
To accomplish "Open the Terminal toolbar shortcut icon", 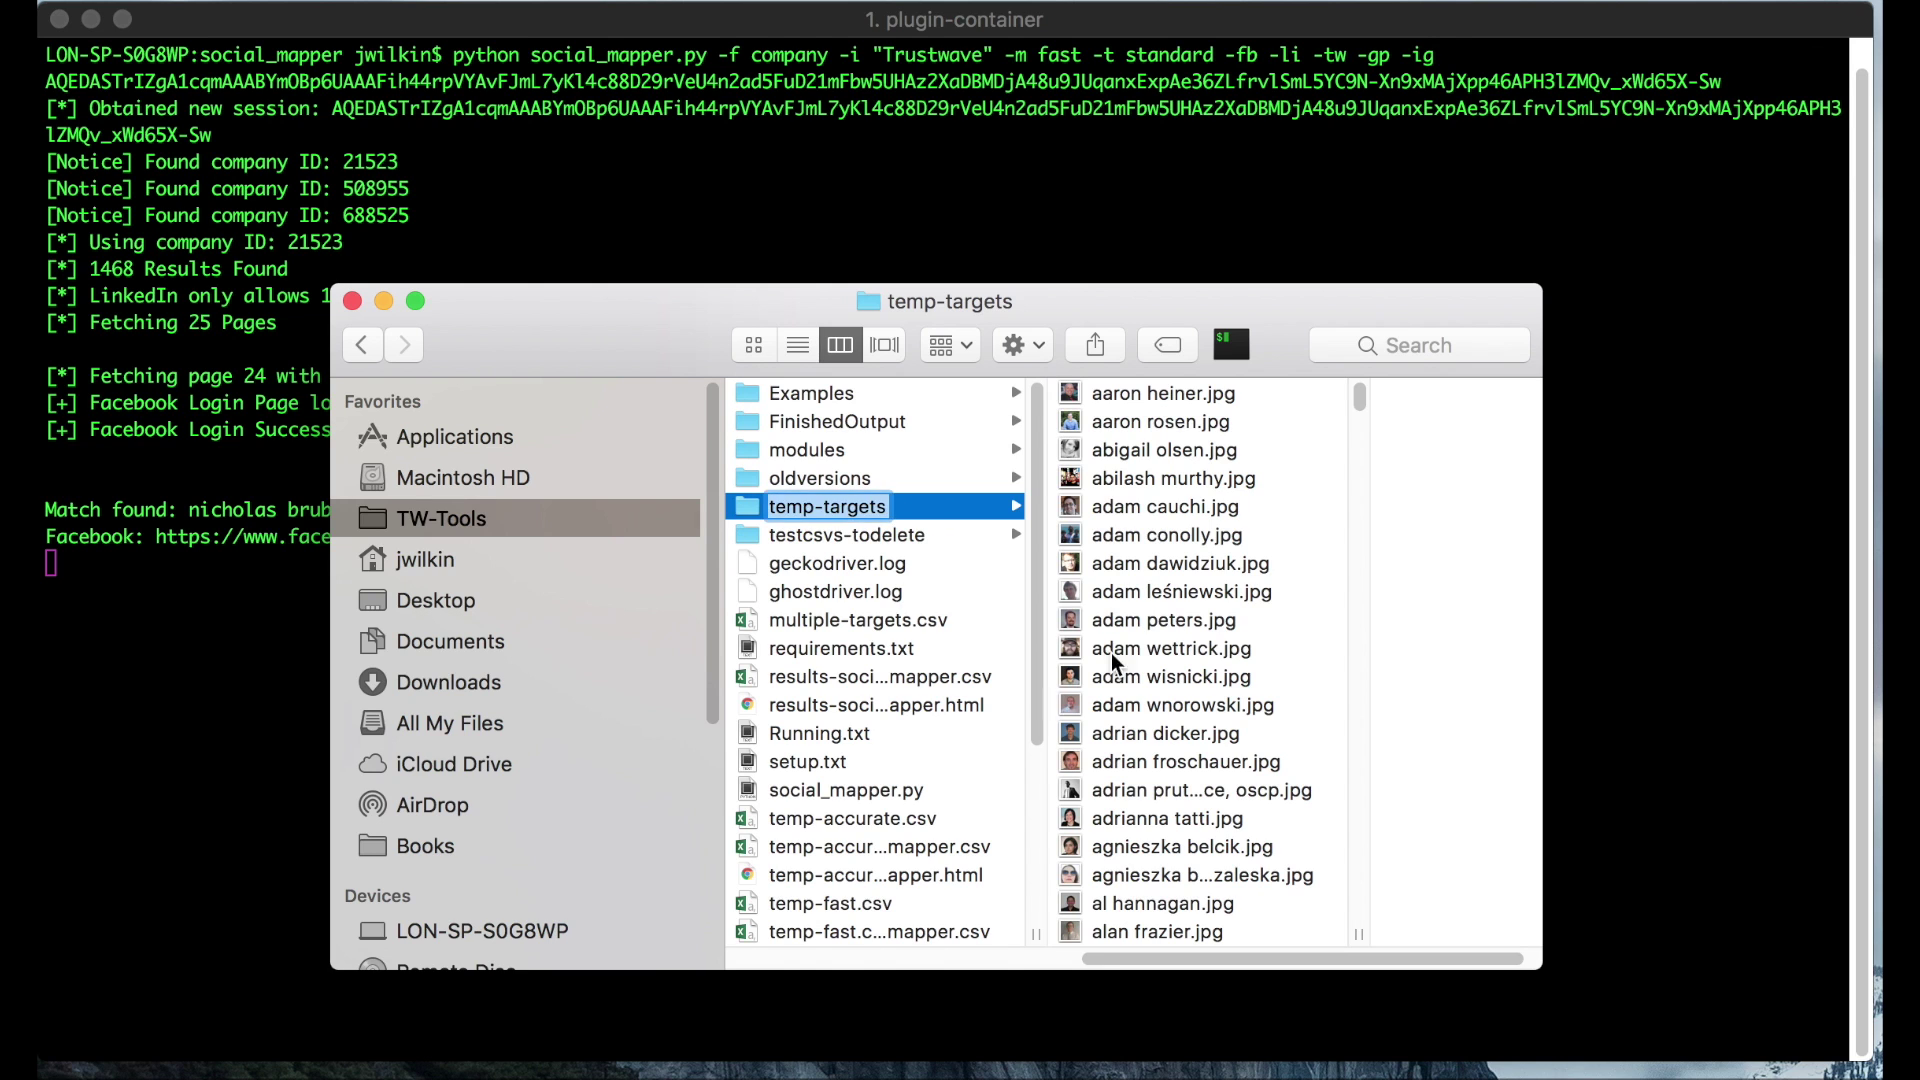I will [1231, 345].
